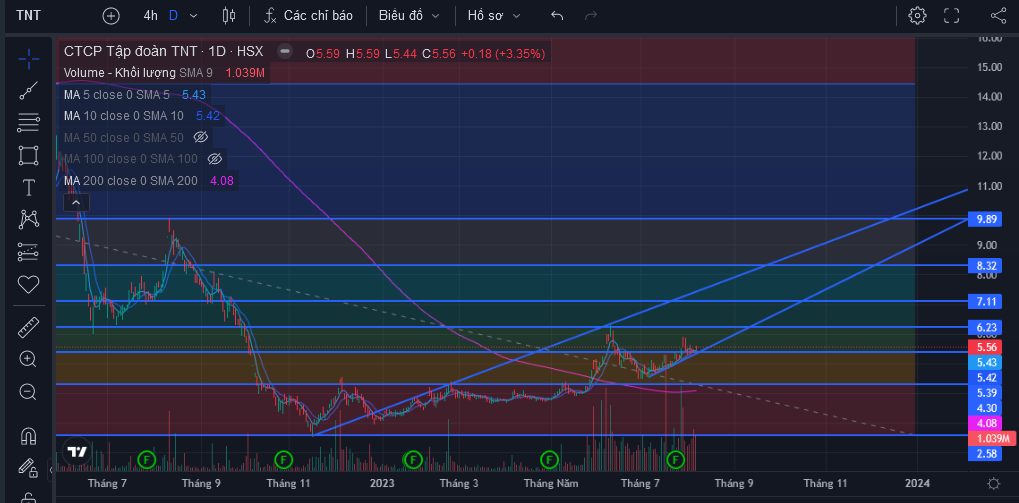The image size is (1019, 503).
Task: Zoom in with the magnifier plus
Action: (29, 359)
